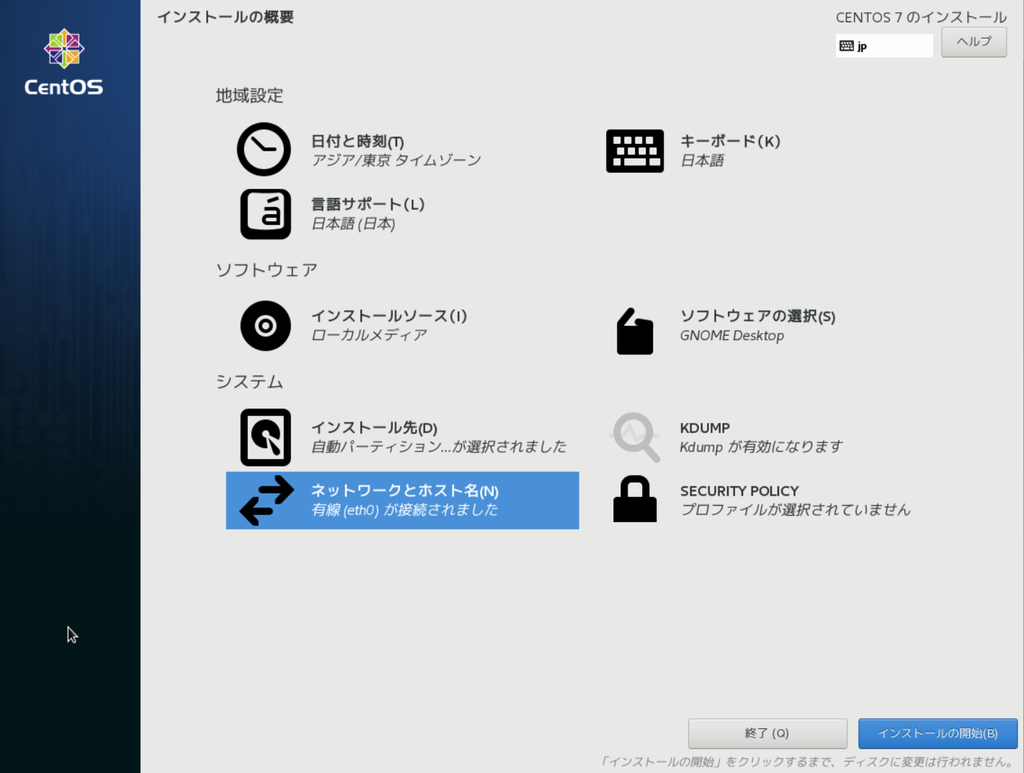Open インストール先(D) settings

pos(374,428)
